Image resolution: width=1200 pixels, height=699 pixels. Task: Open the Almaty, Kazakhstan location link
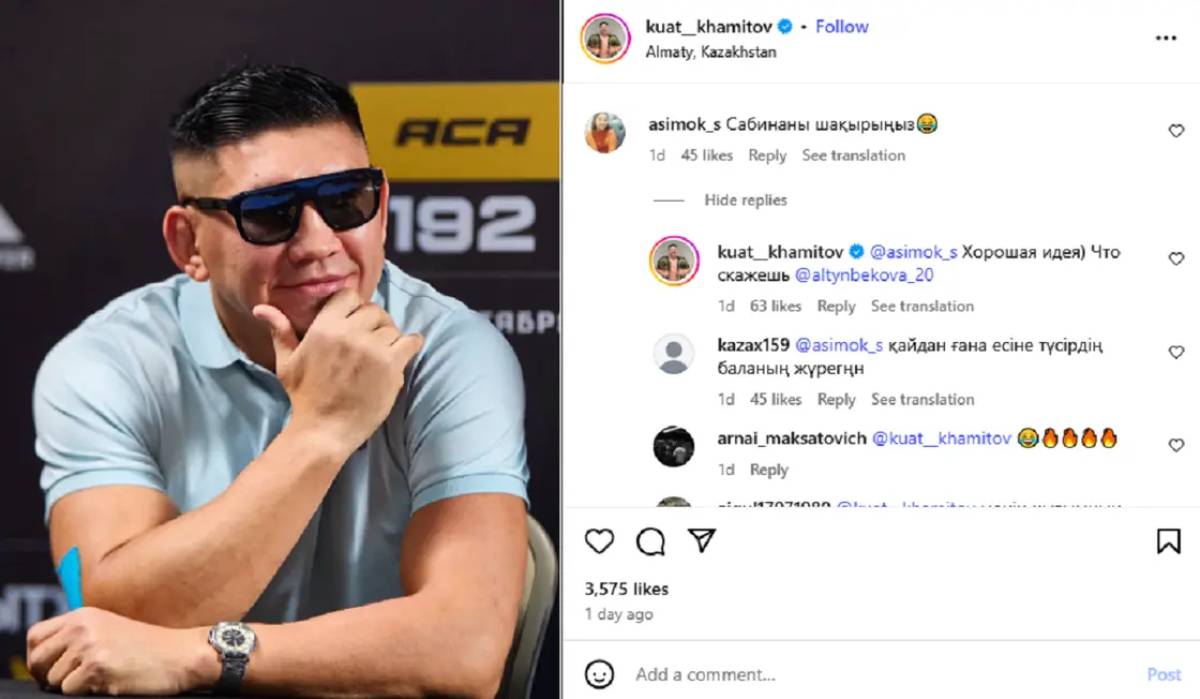point(711,52)
